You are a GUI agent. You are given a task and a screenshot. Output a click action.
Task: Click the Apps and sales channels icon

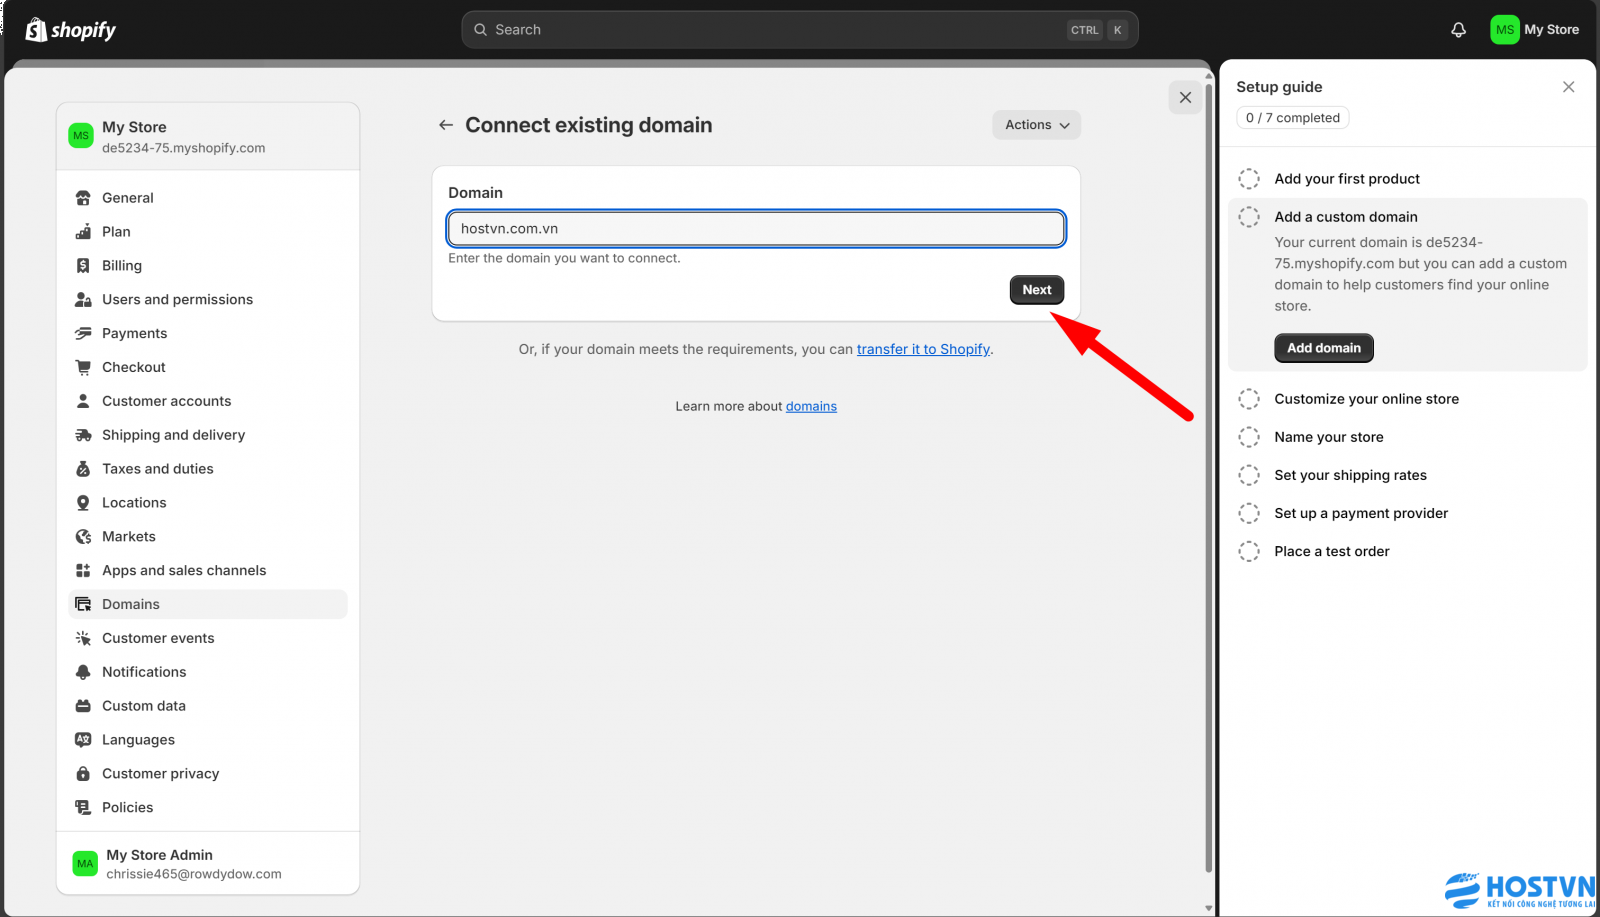(x=83, y=571)
